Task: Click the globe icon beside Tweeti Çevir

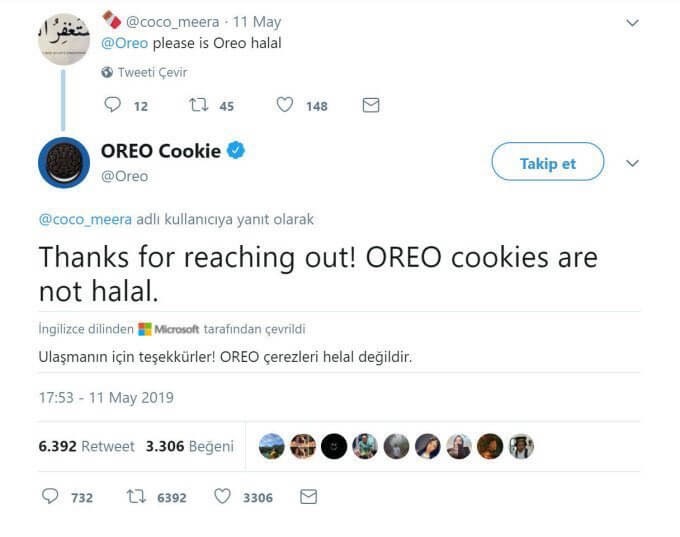Action: pos(107,72)
